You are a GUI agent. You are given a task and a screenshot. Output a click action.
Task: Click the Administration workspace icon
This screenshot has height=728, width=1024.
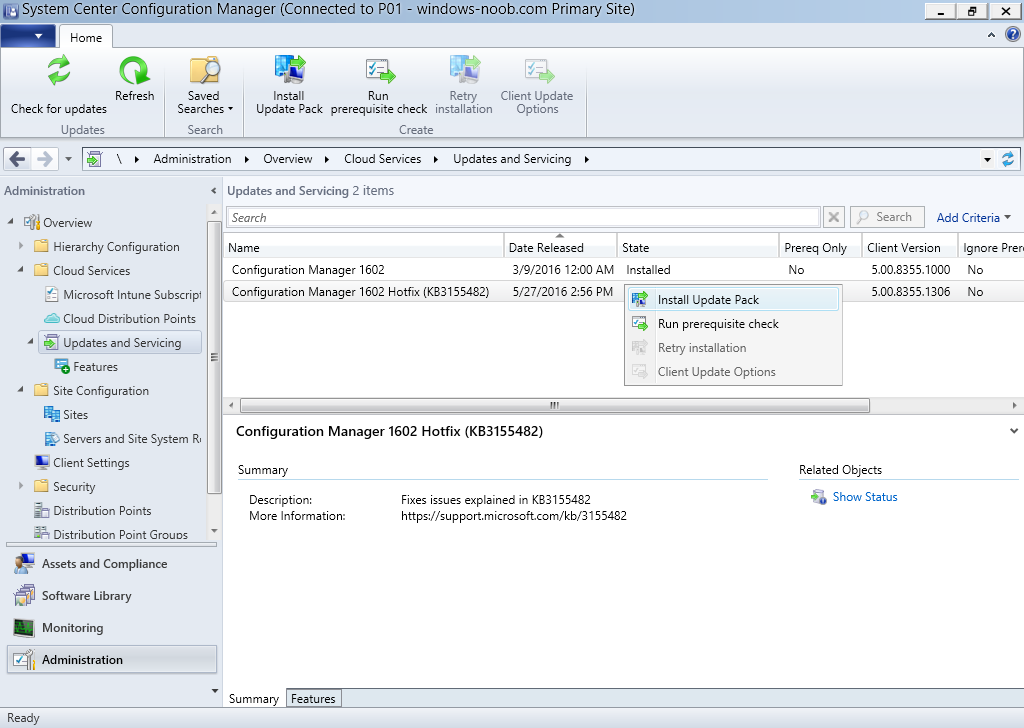point(24,659)
